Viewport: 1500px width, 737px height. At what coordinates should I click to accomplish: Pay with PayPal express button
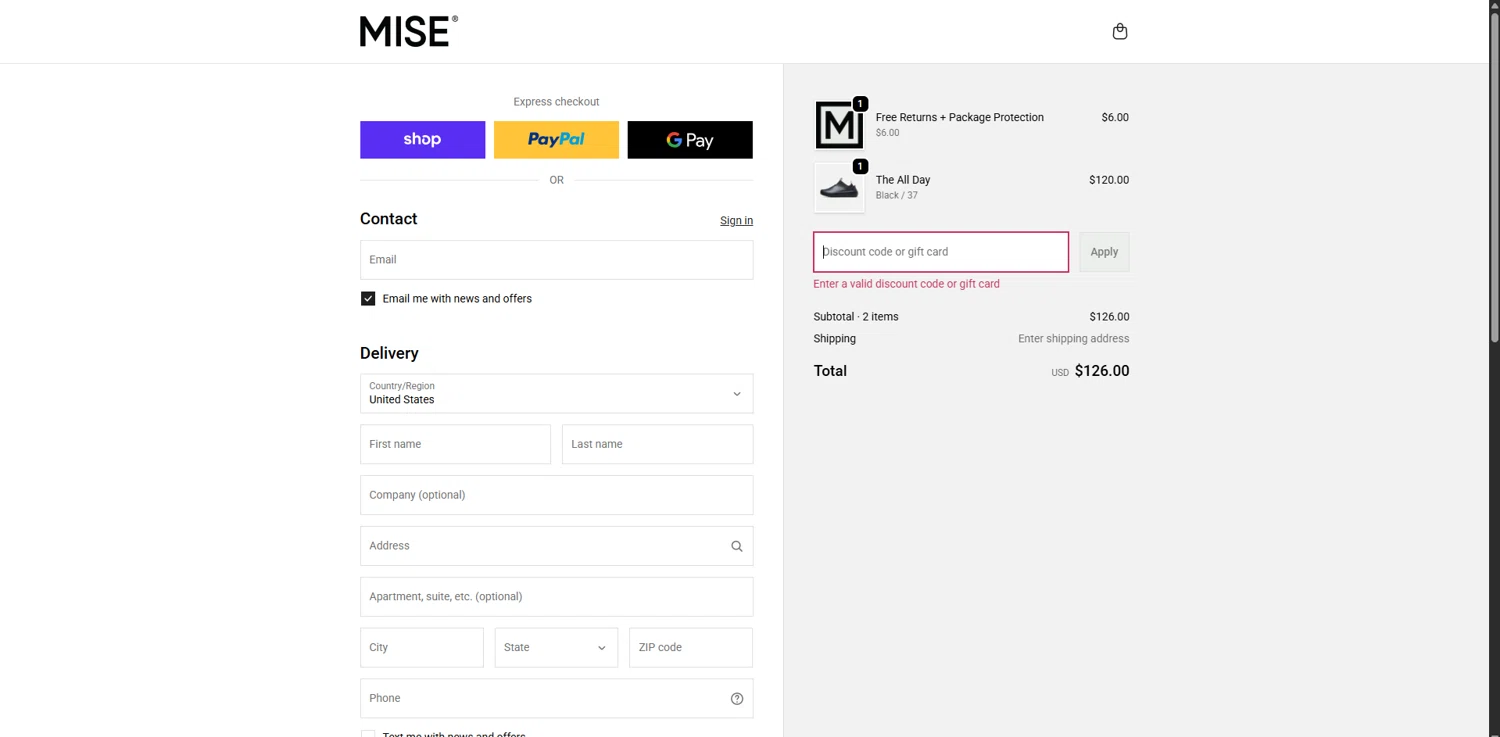click(556, 140)
